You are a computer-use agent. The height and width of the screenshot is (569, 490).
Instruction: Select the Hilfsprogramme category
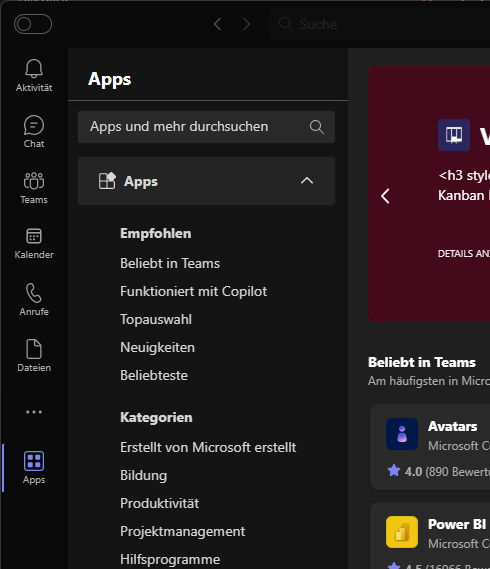pyautogui.click(x=170, y=559)
